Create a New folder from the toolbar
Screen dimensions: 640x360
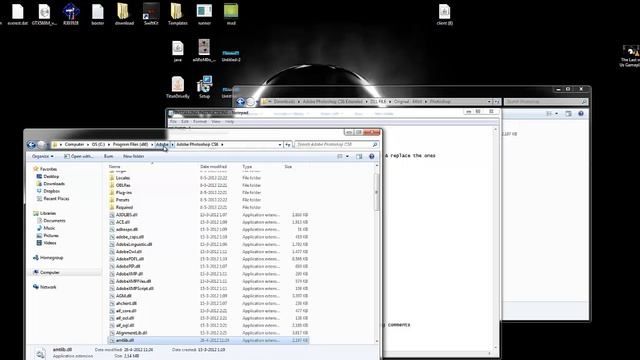click(x=133, y=156)
